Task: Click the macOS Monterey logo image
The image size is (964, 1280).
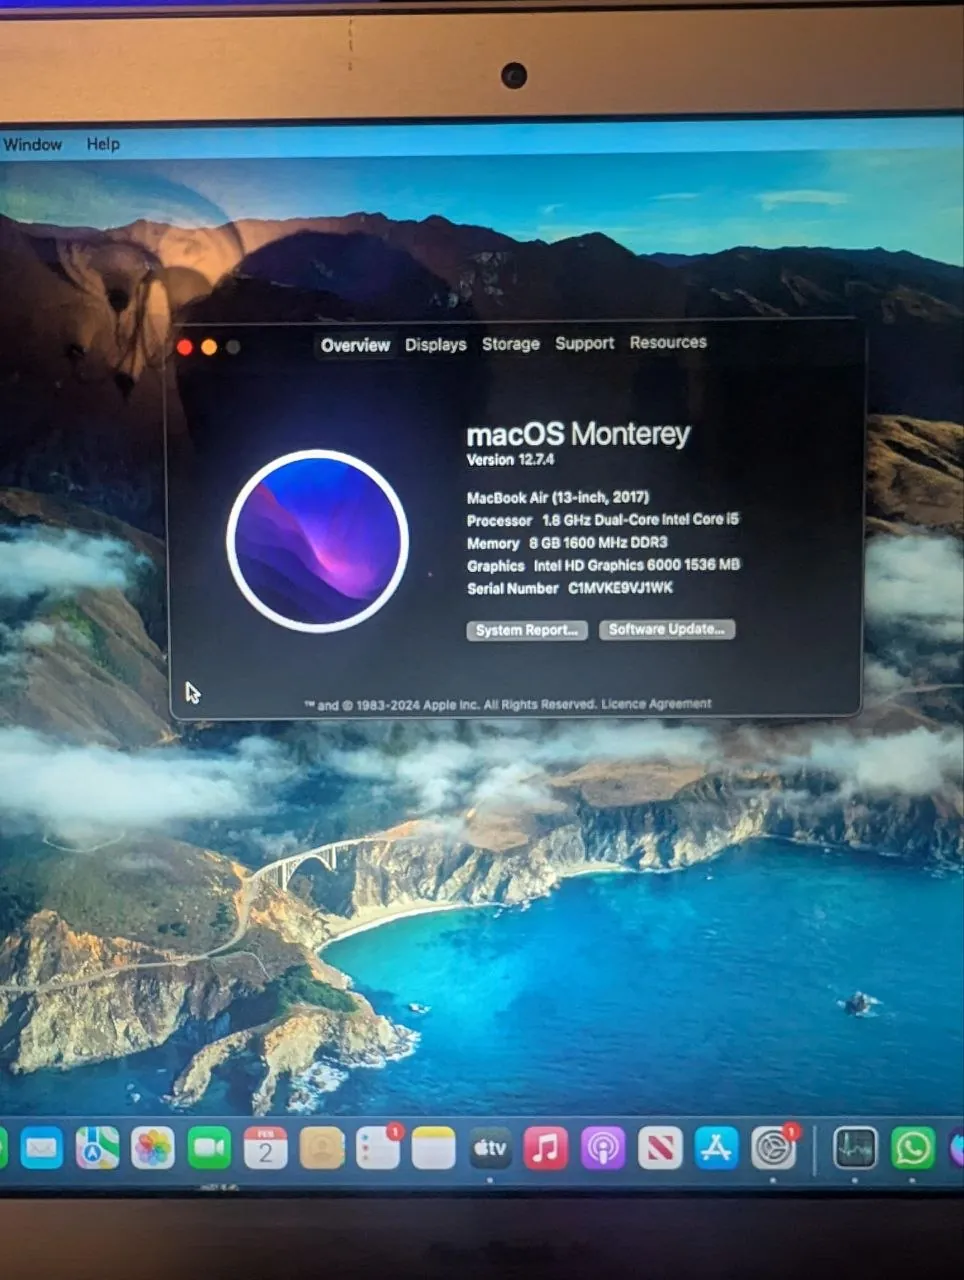Action: pyautogui.click(x=317, y=541)
